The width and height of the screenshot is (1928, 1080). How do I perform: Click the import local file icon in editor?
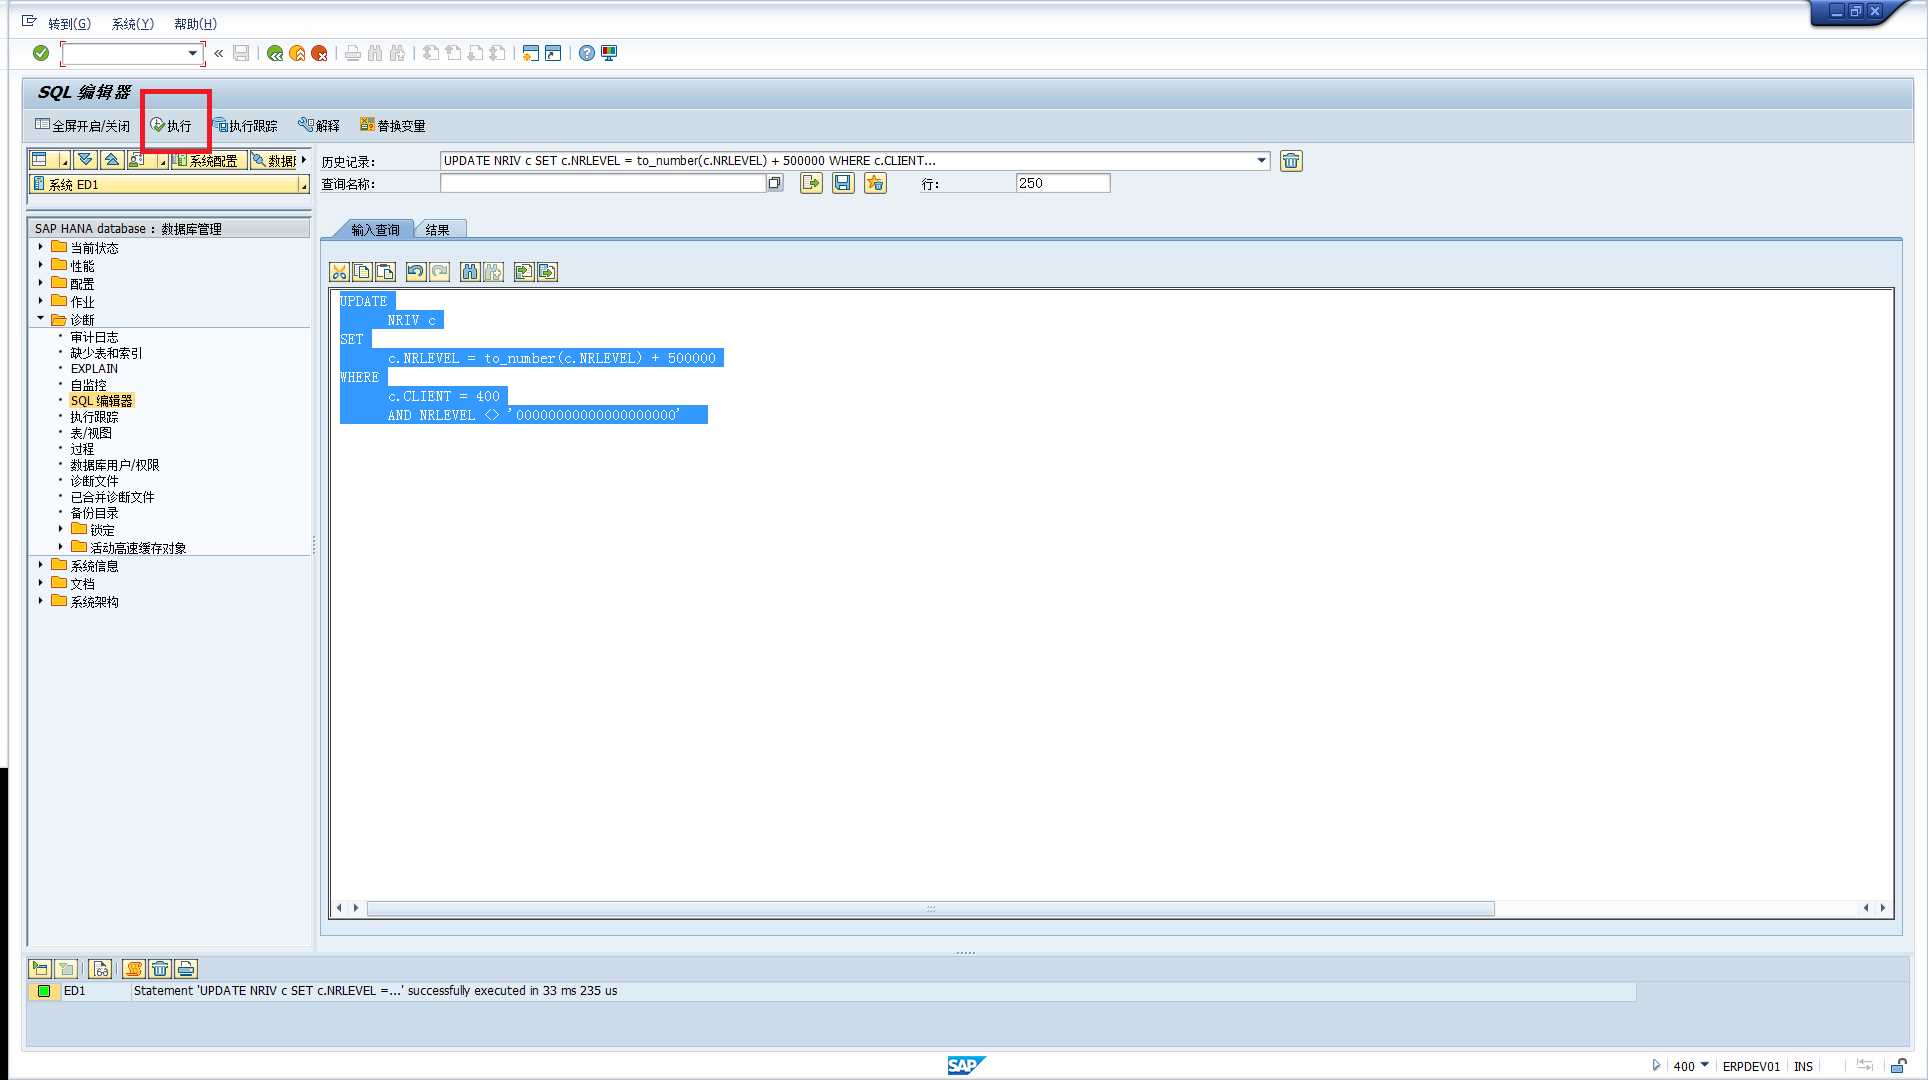524,272
